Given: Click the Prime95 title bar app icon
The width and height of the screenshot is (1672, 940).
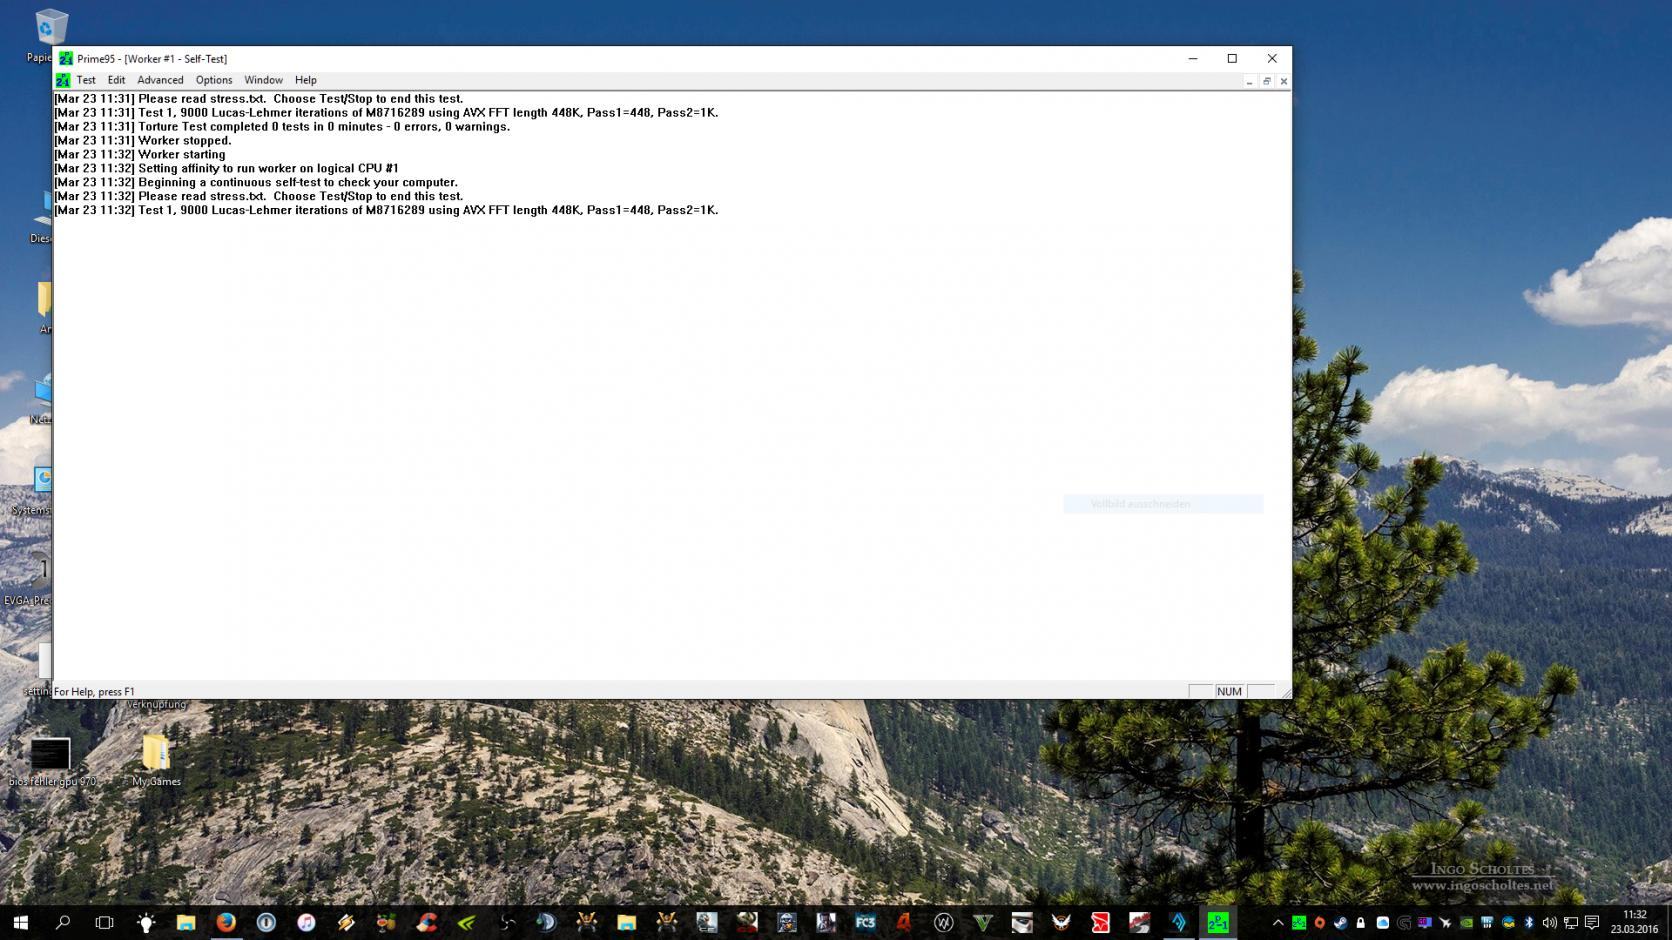Looking at the screenshot, I should pos(65,59).
